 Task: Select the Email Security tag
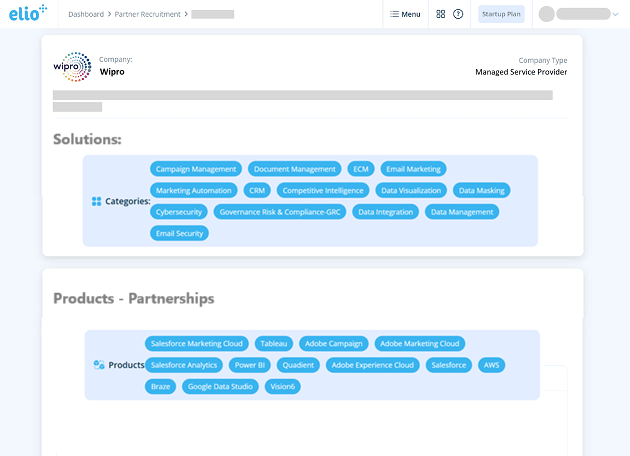point(180,233)
